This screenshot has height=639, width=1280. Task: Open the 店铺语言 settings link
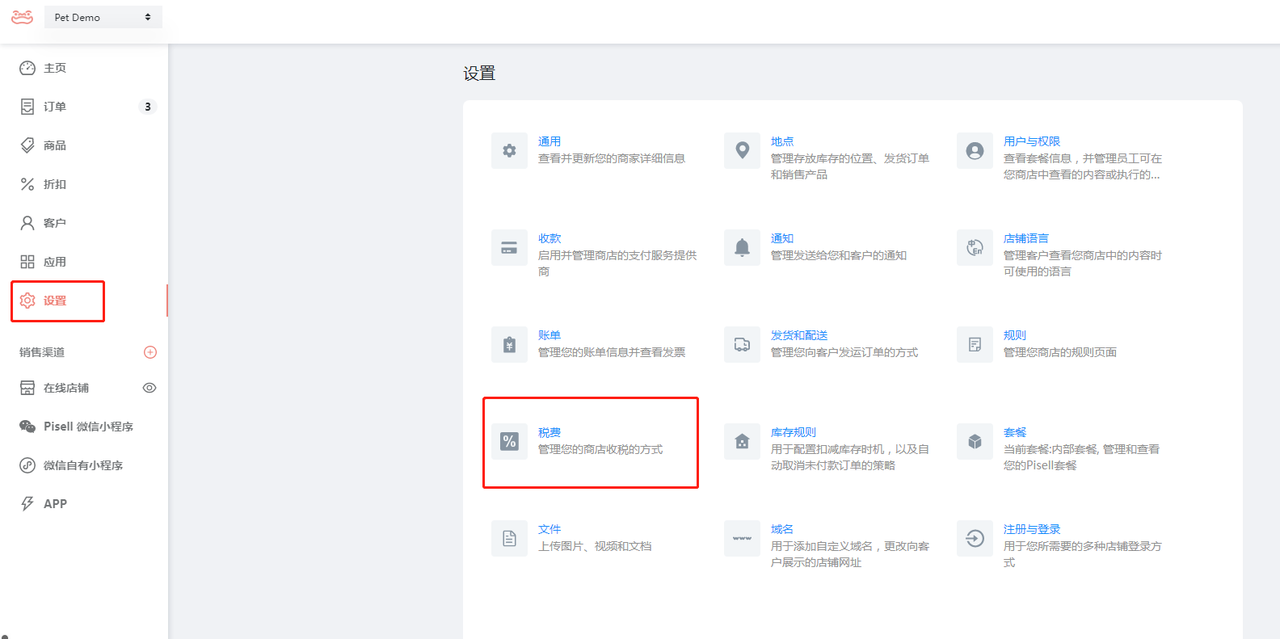[x=1026, y=239]
